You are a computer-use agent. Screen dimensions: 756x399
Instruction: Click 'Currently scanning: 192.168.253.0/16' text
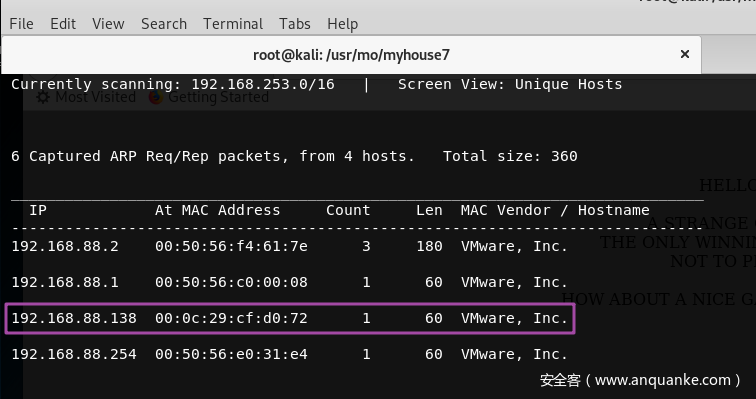[173, 84]
